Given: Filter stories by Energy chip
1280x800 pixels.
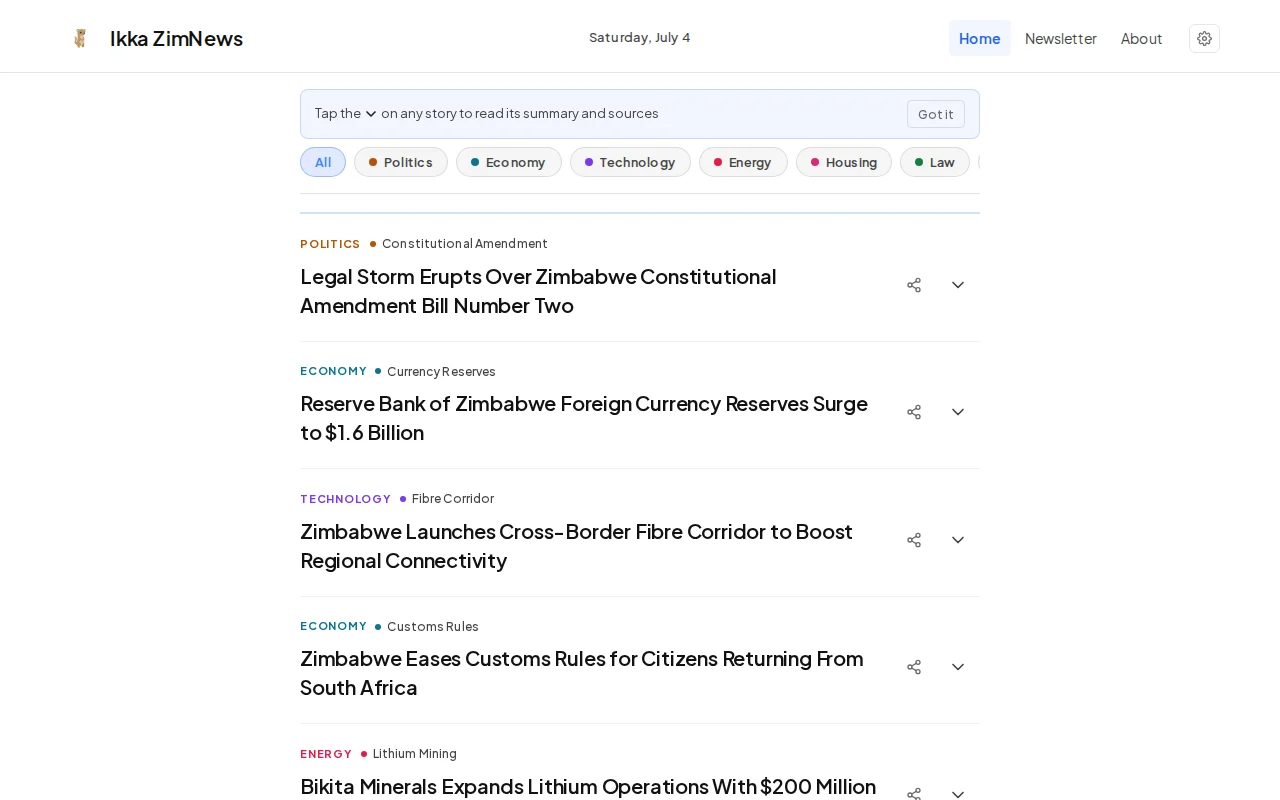Looking at the screenshot, I should (743, 162).
